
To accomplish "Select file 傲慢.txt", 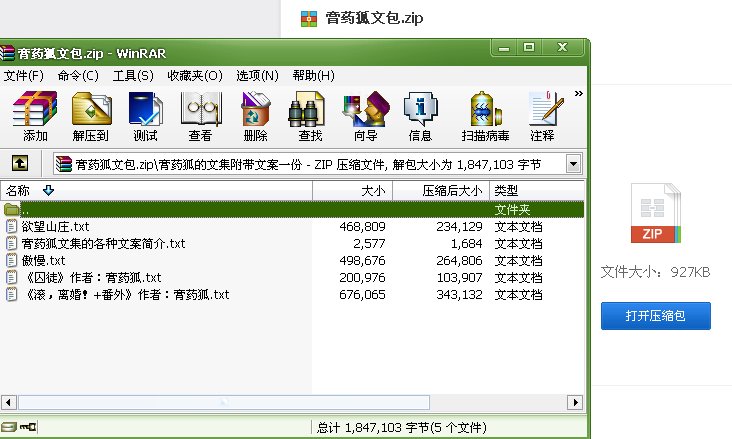I will point(43,260).
